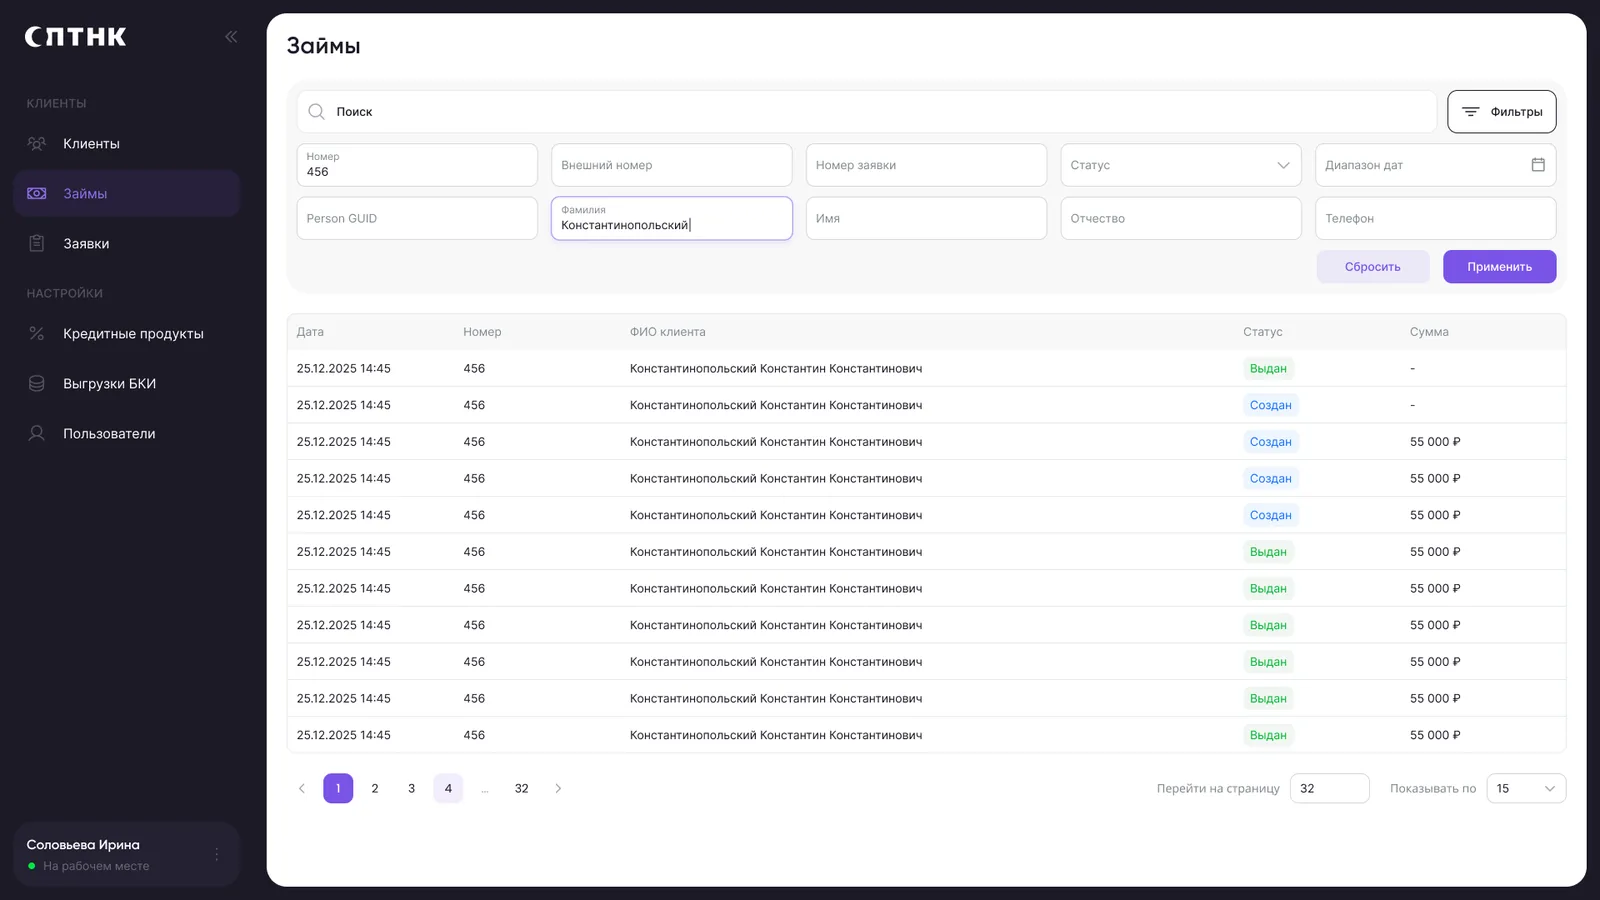
Task: Open the user menu dots next to Соловьева Ирина
Action: 217,855
